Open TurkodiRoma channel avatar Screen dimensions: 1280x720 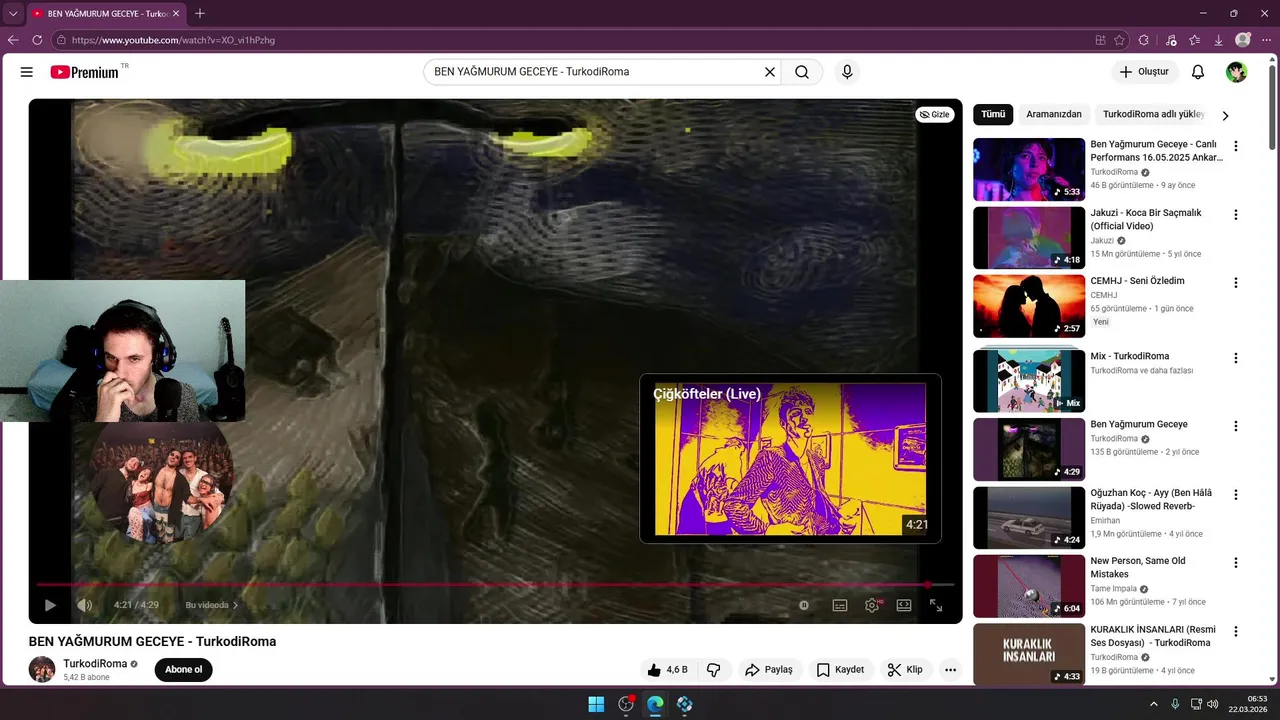[x=42, y=670]
